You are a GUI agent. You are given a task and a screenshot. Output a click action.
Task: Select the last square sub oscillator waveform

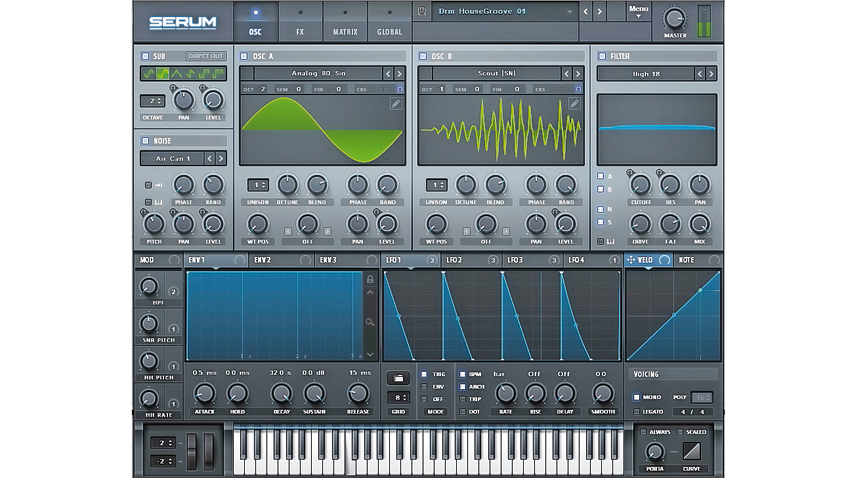click(218, 74)
